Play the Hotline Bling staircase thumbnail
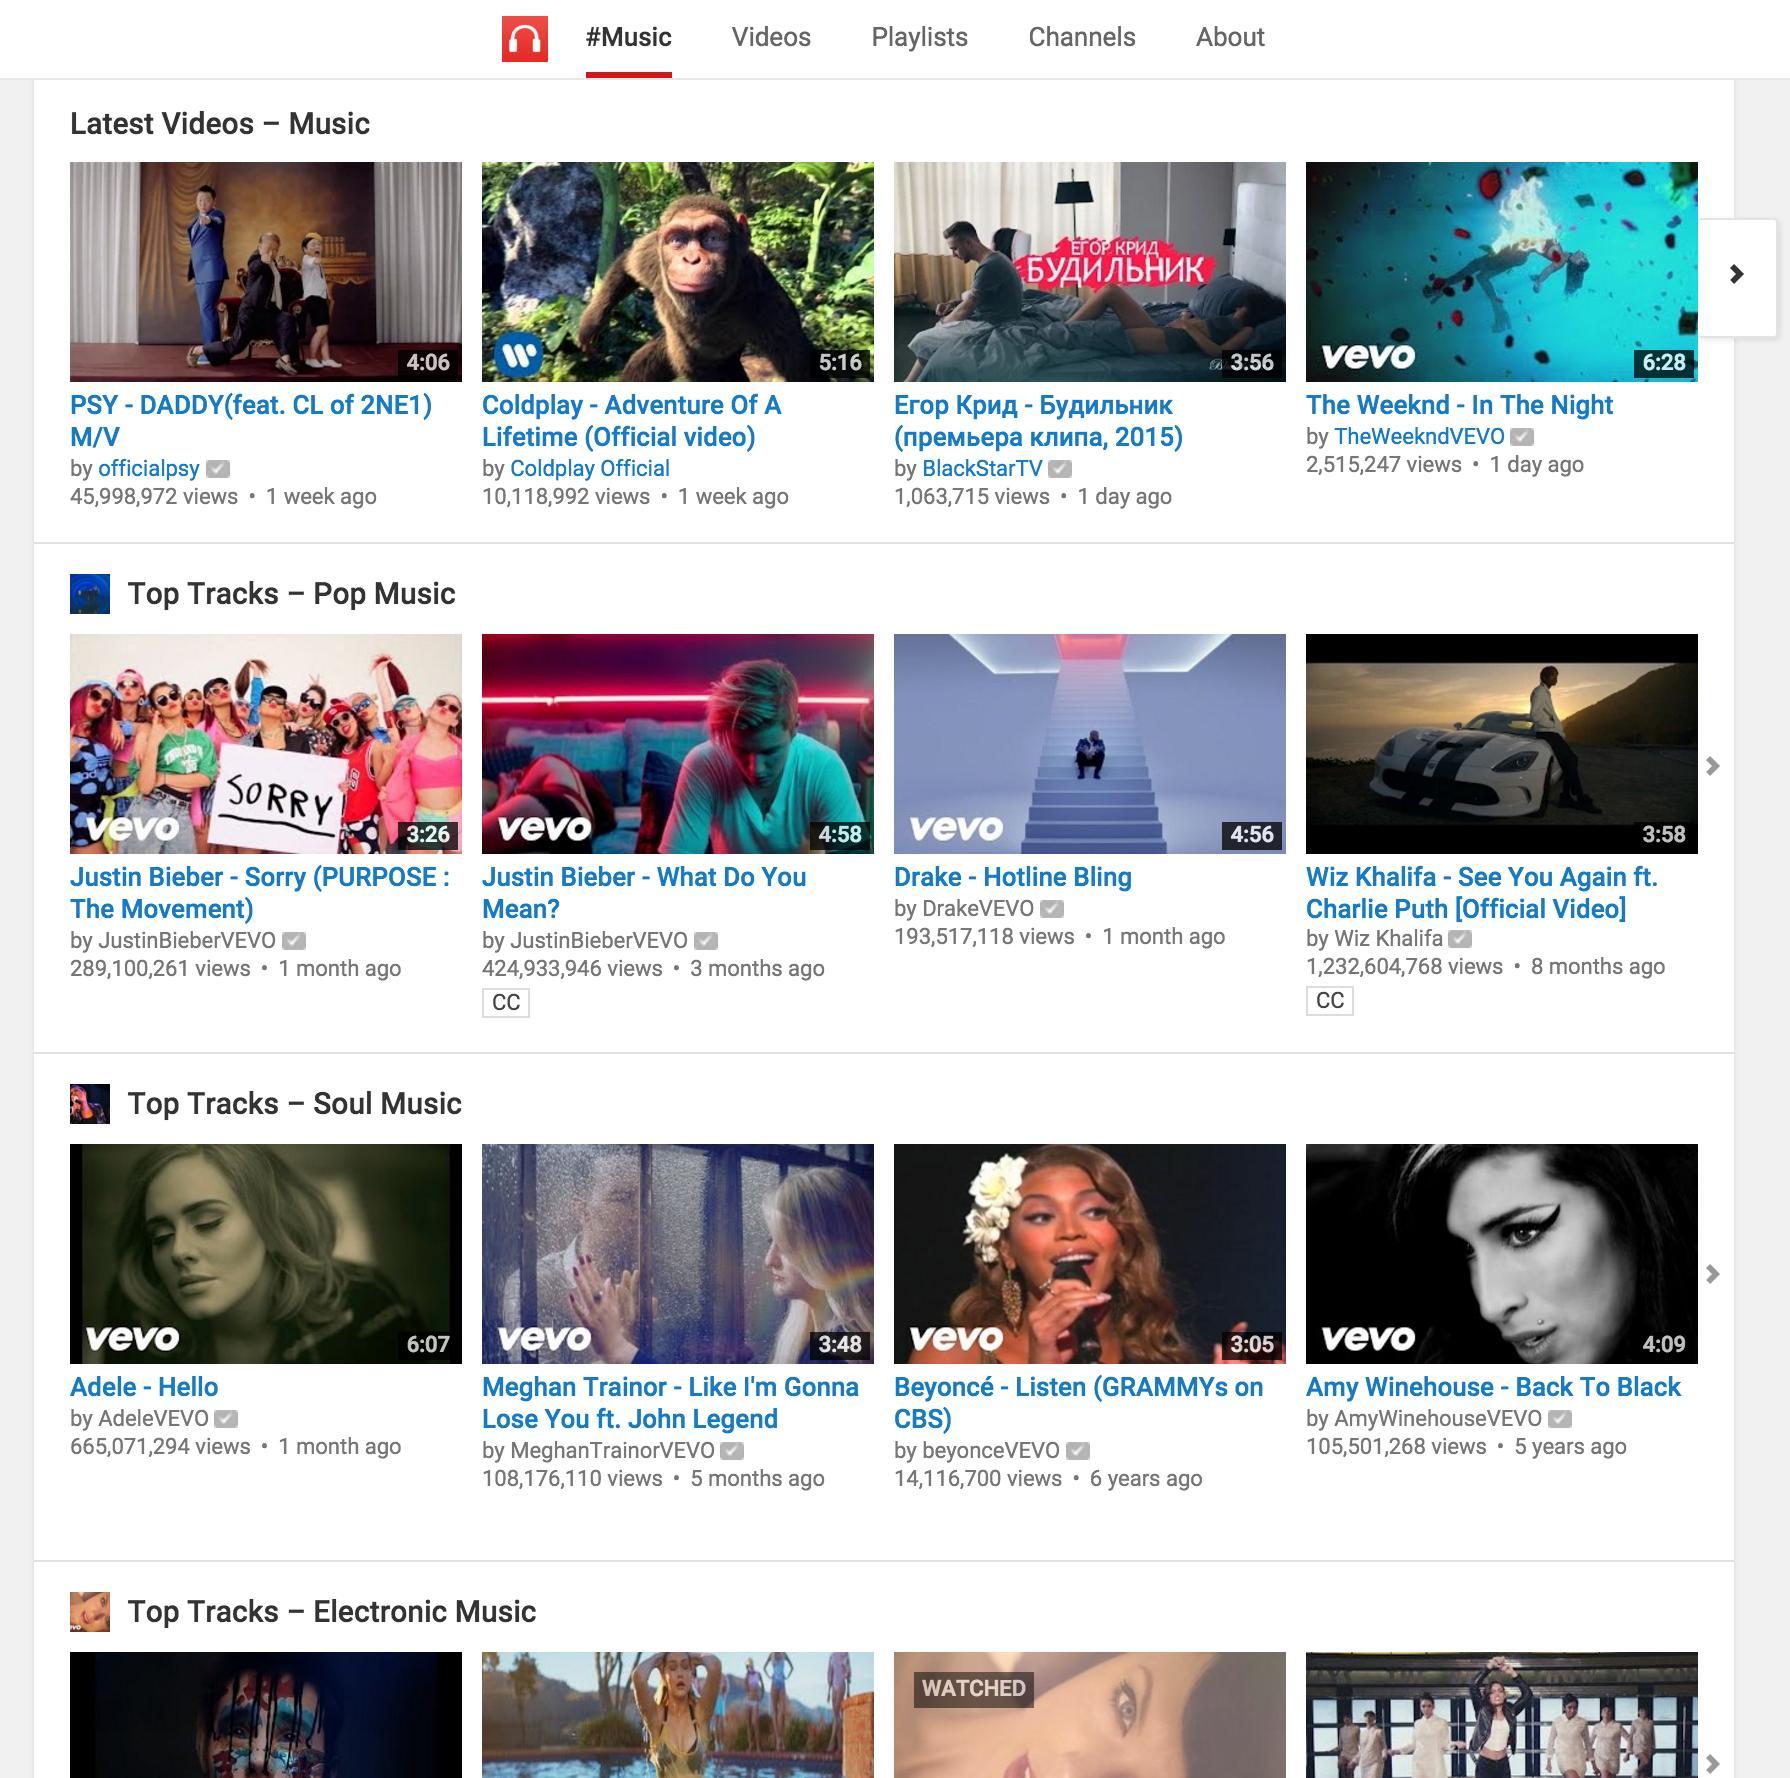The width and height of the screenshot is (1790, 1778). pos(1090,744)
